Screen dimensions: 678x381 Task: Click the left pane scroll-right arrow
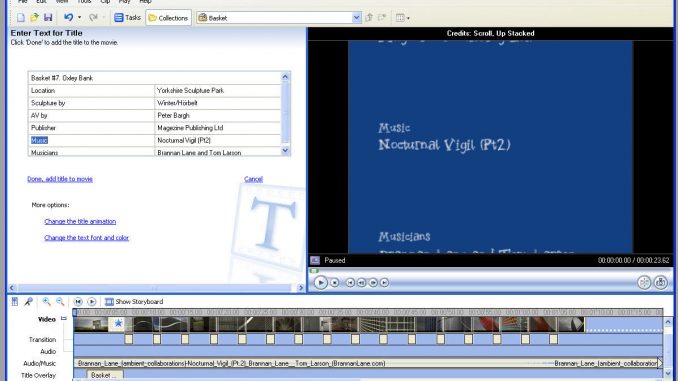pyautogui.click(x=301, y=288)
